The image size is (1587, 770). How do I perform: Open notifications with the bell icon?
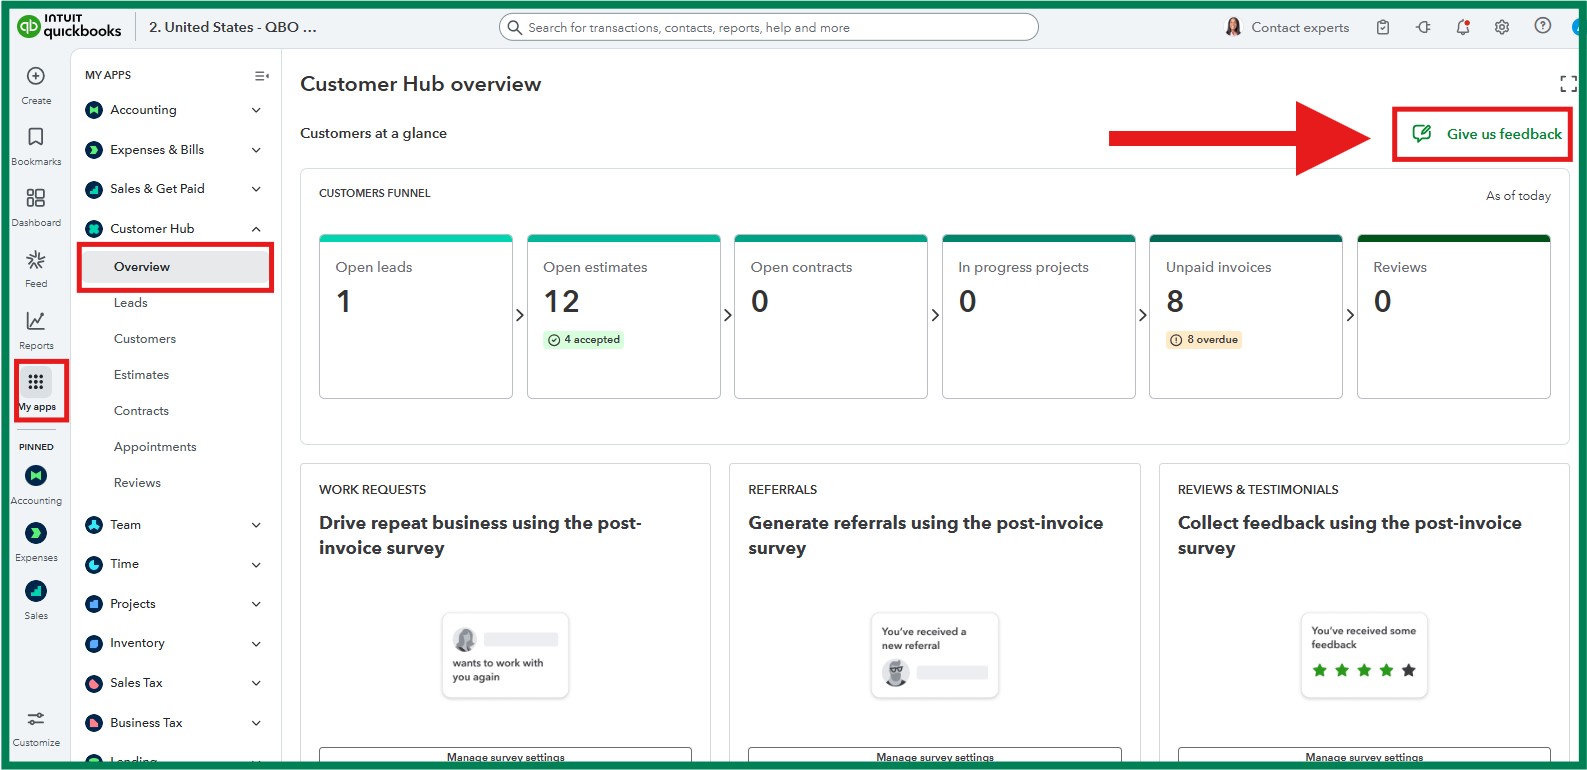click(1463, 27)
